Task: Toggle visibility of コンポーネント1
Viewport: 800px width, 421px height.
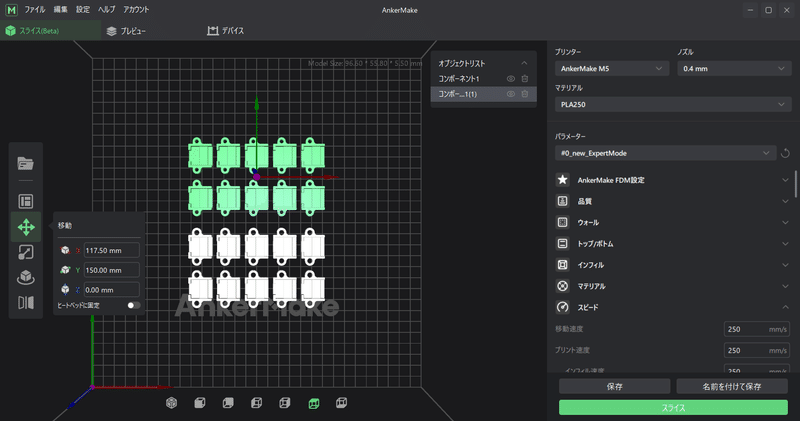Action: 511,79
